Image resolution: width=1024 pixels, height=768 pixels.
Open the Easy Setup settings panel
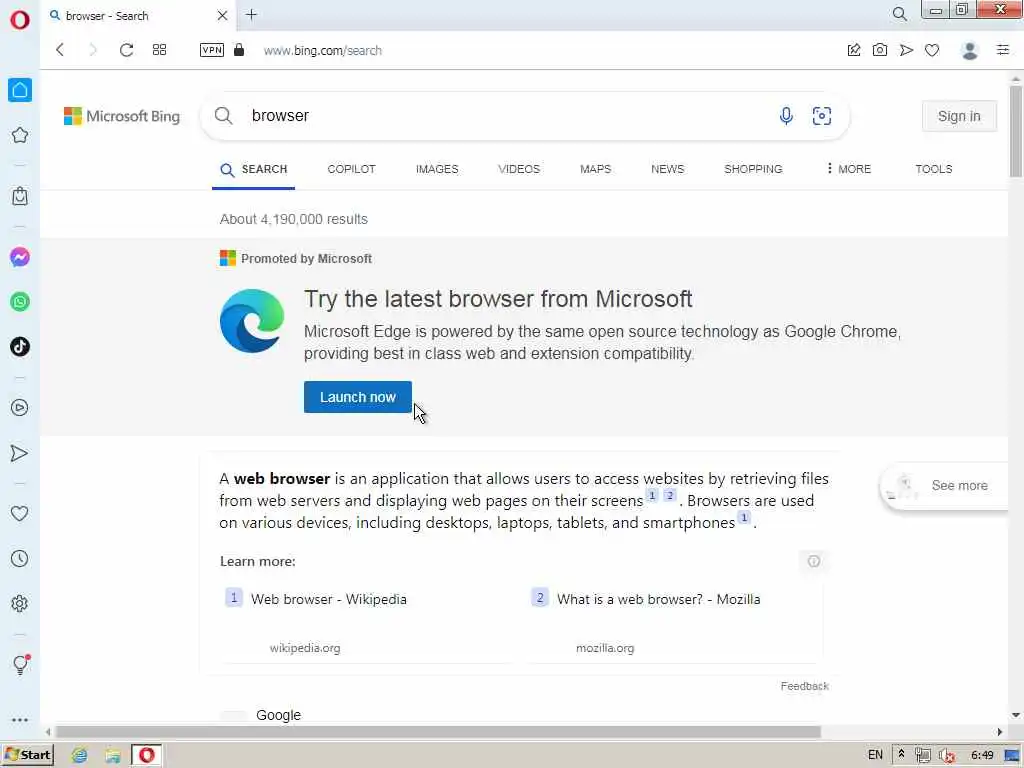coord(1003,50)
